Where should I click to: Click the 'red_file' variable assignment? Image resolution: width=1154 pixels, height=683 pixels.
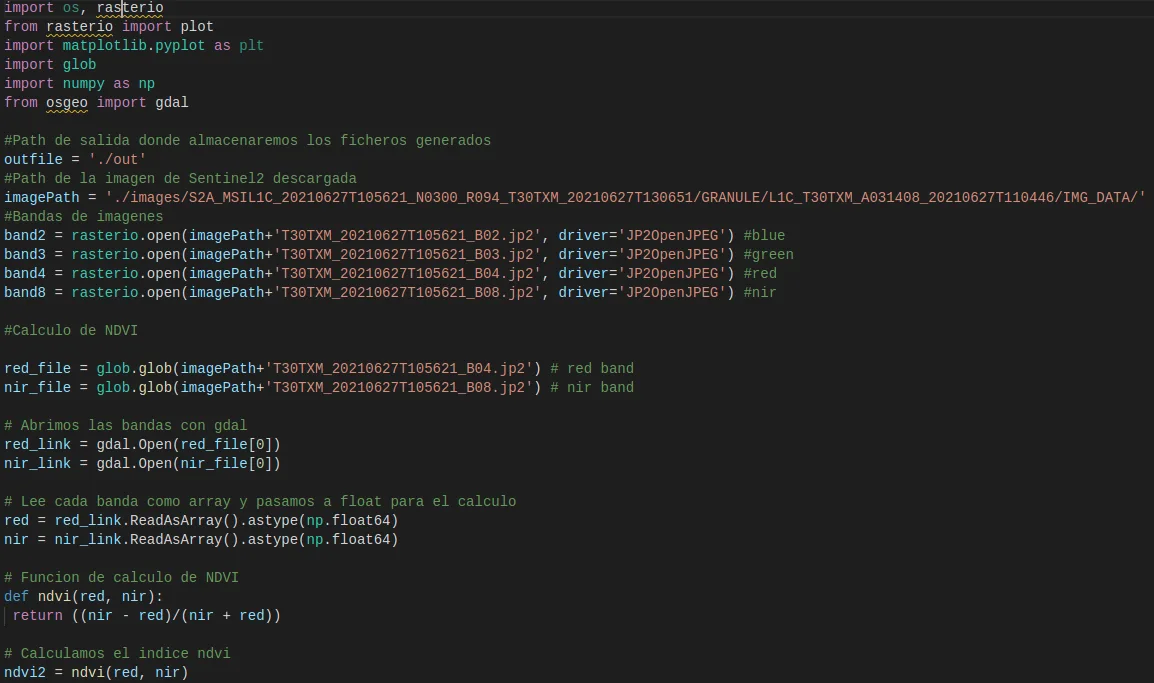(38, 369)
